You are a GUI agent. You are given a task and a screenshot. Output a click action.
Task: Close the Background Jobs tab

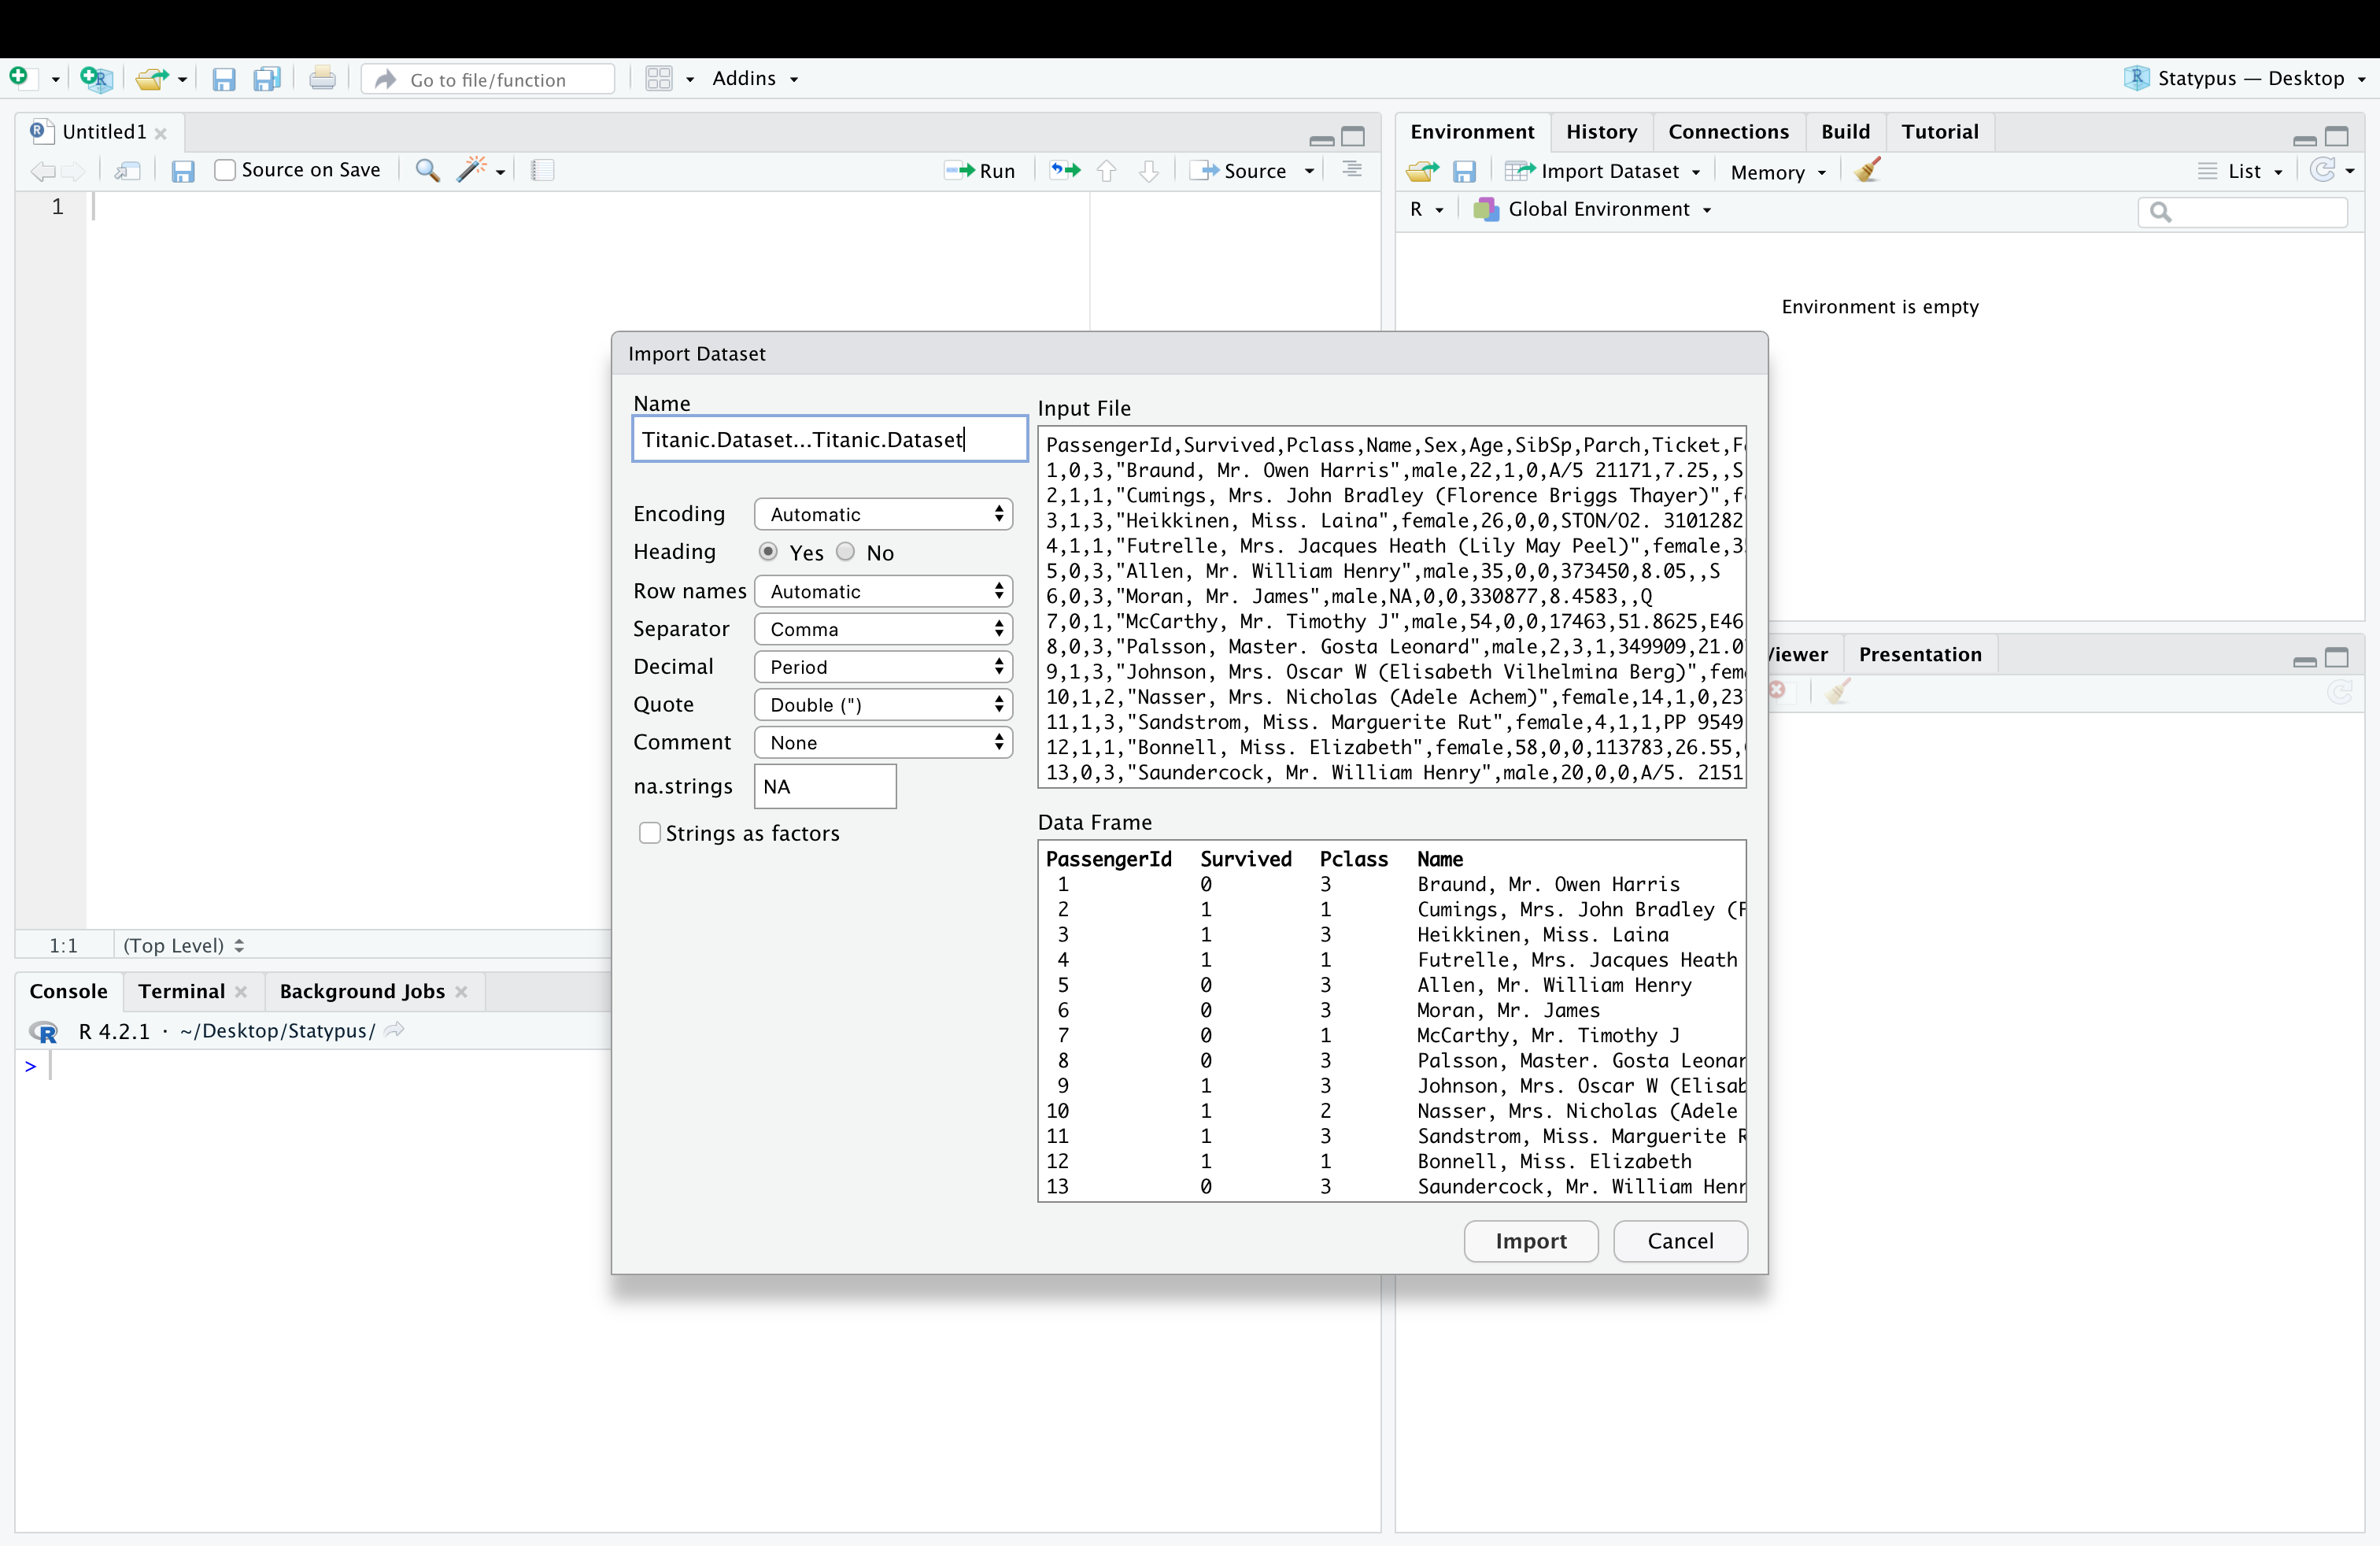pos(461,992)
